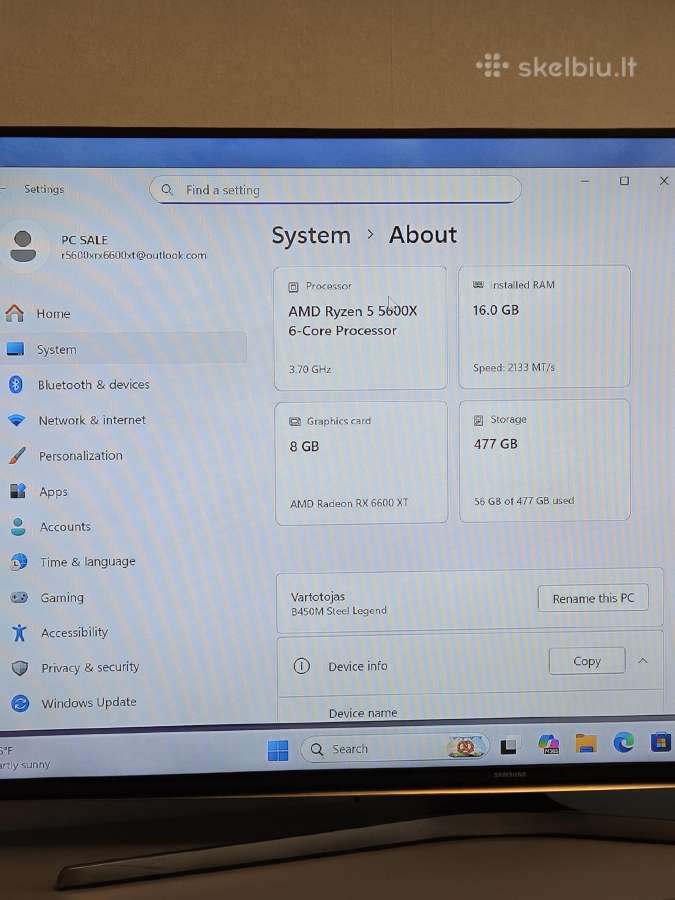Open the Windows Start menu
Image resolution: width=675 pixels, height=900 pixels.
click(x=278, y=750)
